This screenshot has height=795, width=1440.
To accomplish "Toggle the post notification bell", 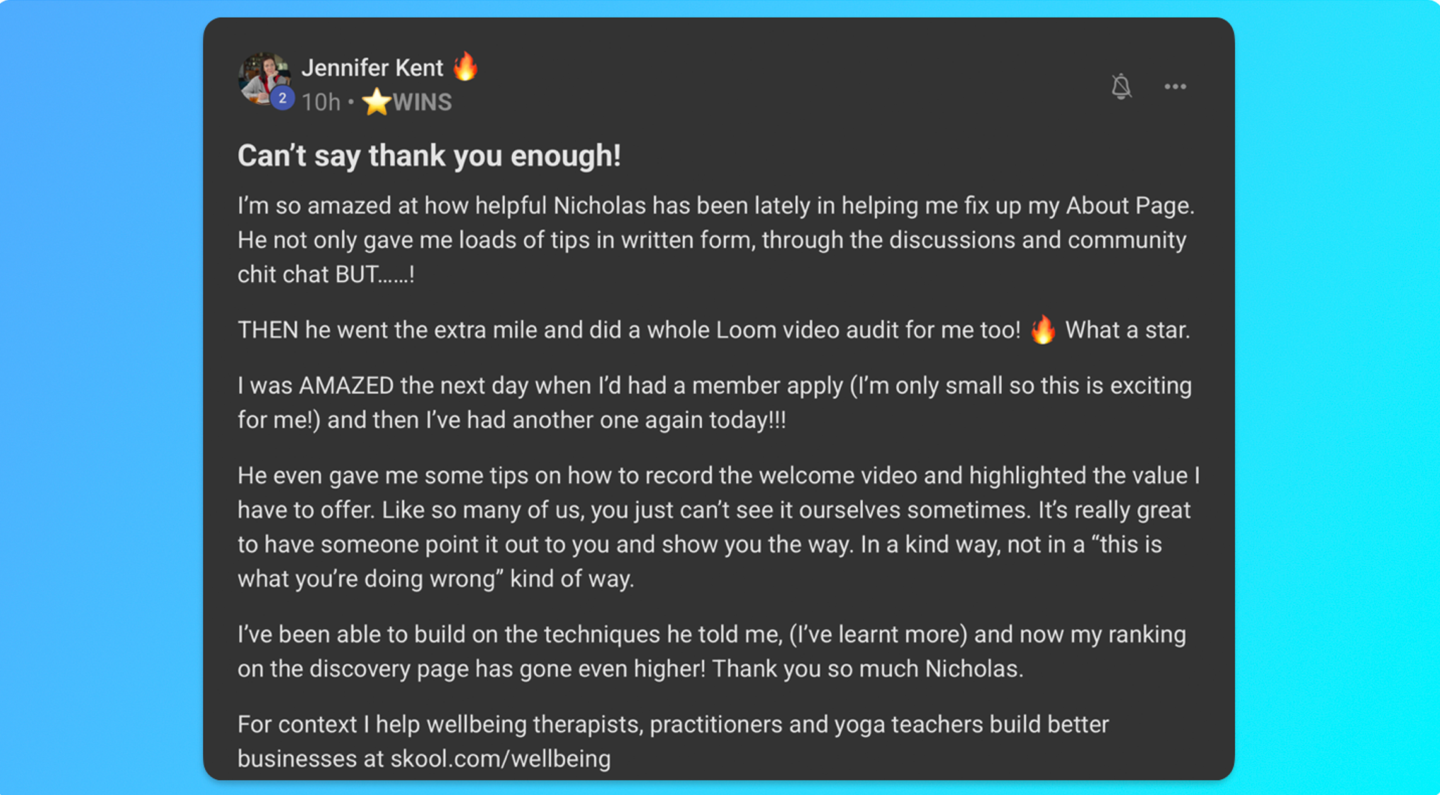I will [x=1121, y=87].
